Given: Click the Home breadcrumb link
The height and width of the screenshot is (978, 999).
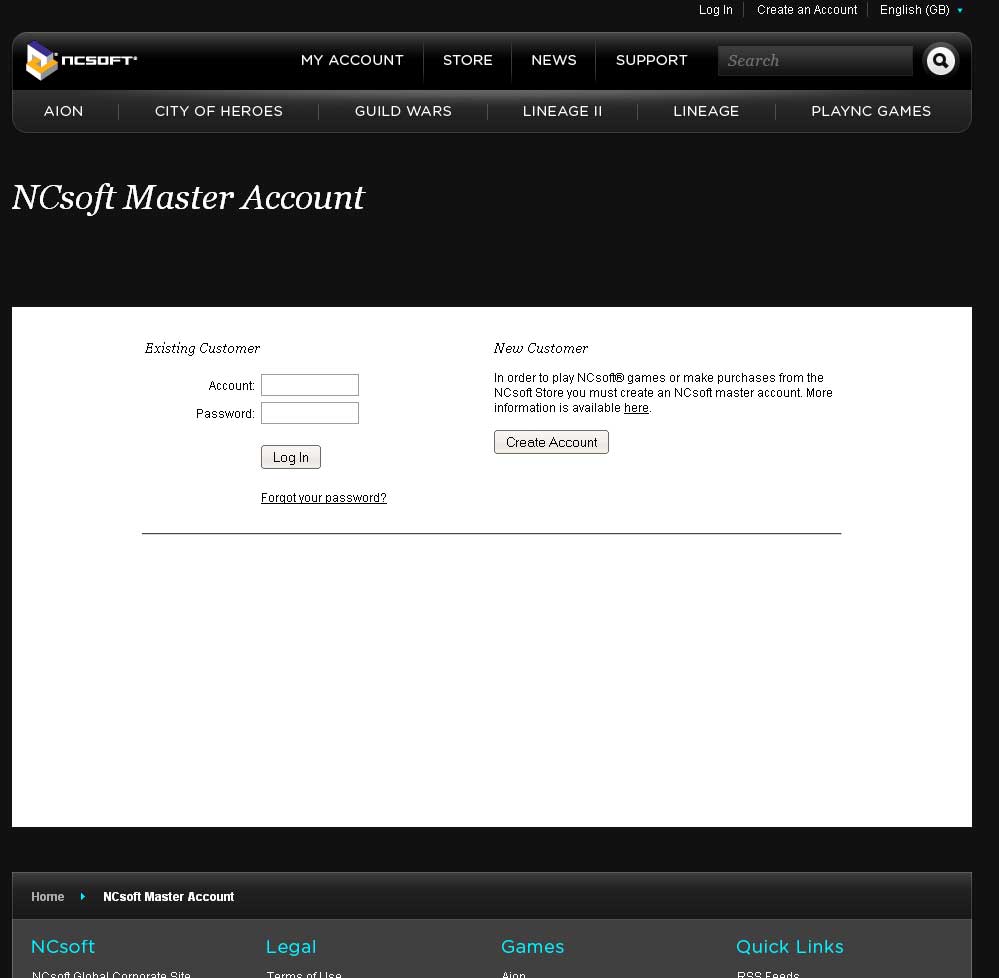Looking at the screenshot, I should pos(48,896).
